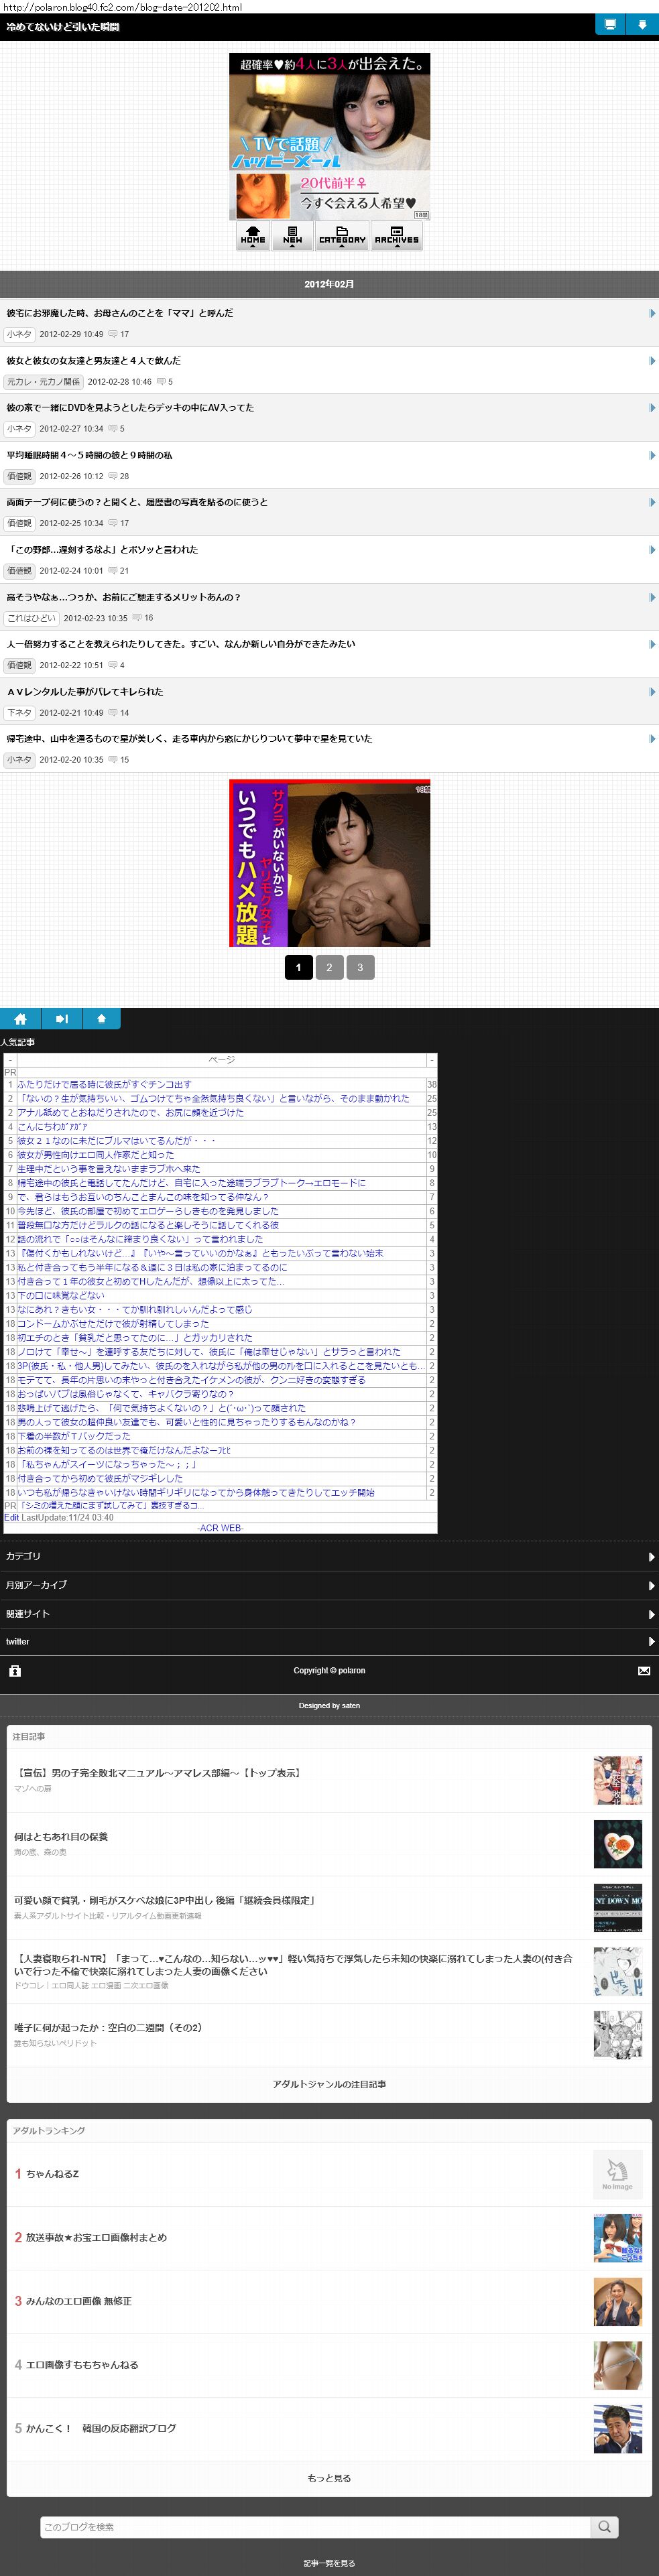Click the mail envelope icon near copyright
This screenshot has width=659, height=2576.
click(x=643, y=1670)
